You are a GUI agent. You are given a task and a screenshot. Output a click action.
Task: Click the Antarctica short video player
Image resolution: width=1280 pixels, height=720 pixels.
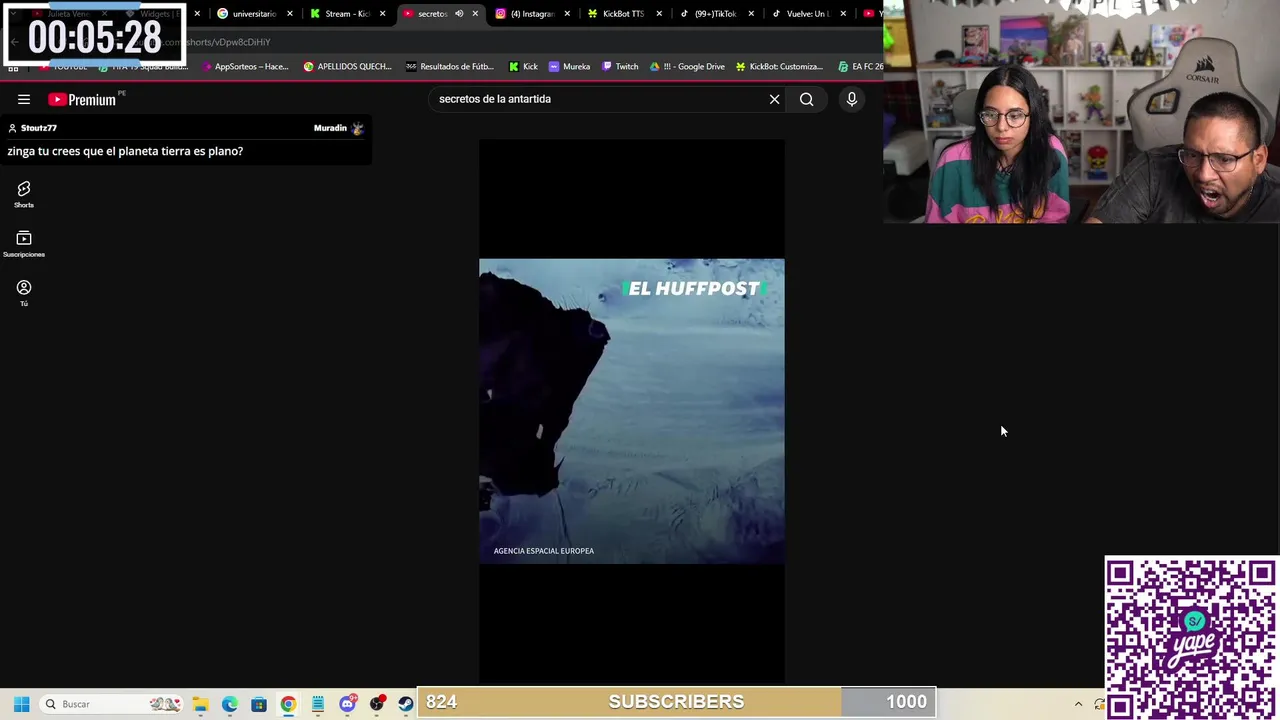click(632, 411)
